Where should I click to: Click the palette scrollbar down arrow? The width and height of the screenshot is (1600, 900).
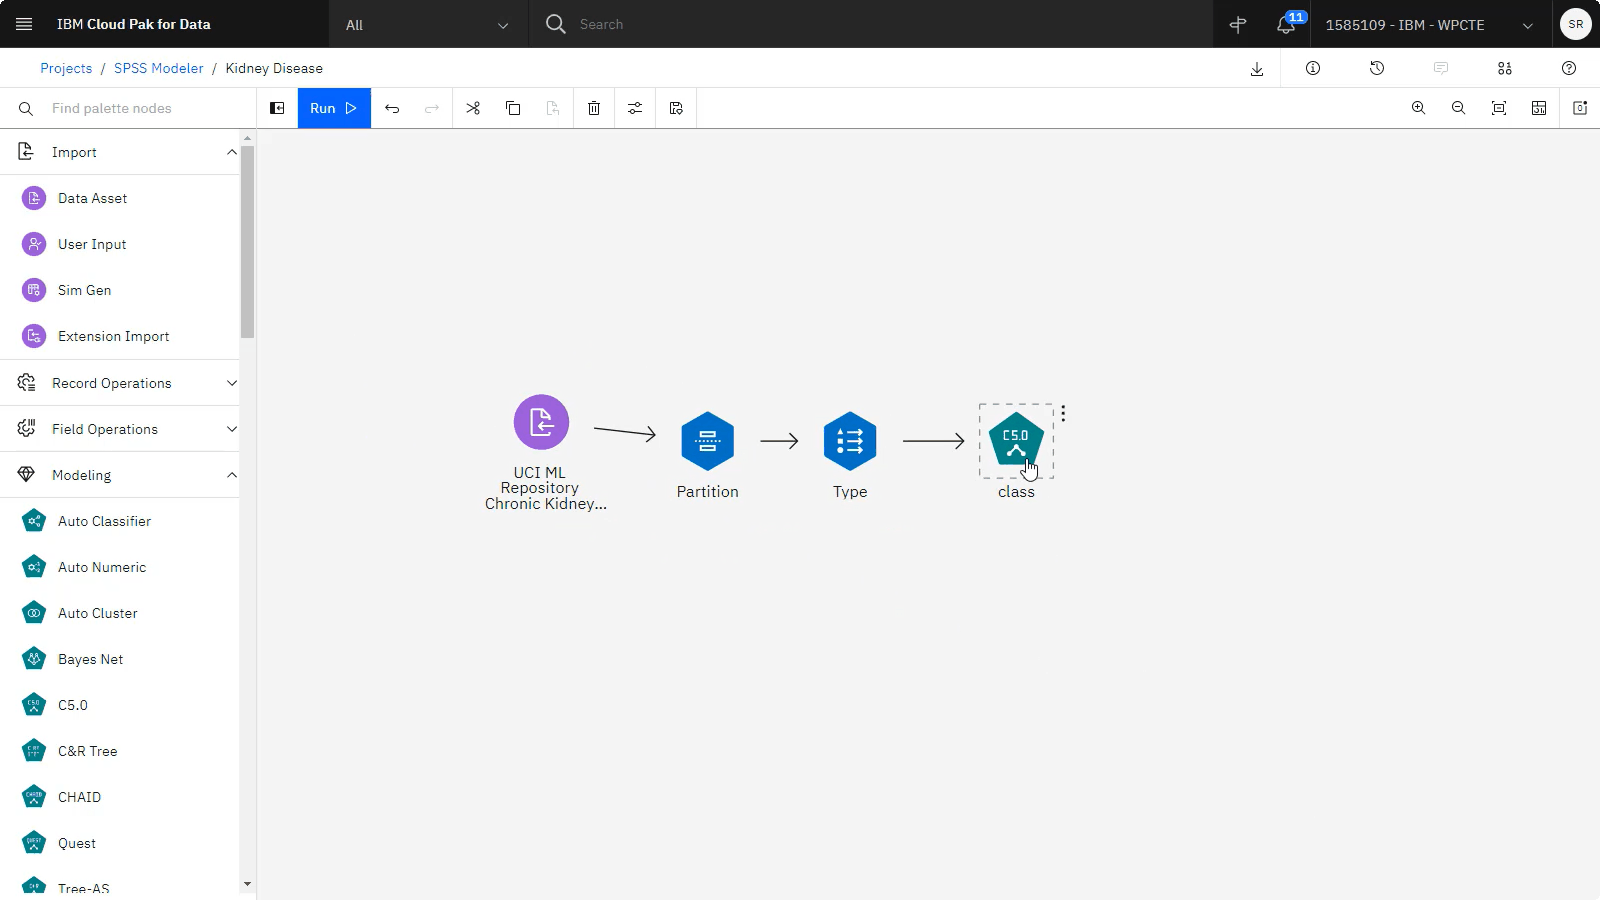click(x=247, y=884)
